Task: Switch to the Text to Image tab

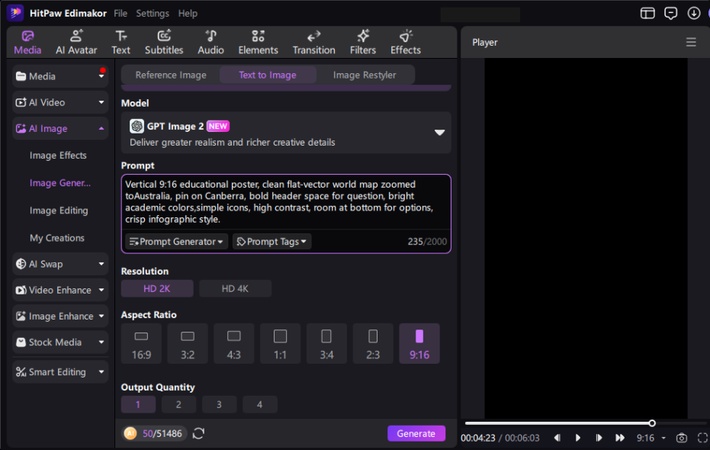Action: 268,75
